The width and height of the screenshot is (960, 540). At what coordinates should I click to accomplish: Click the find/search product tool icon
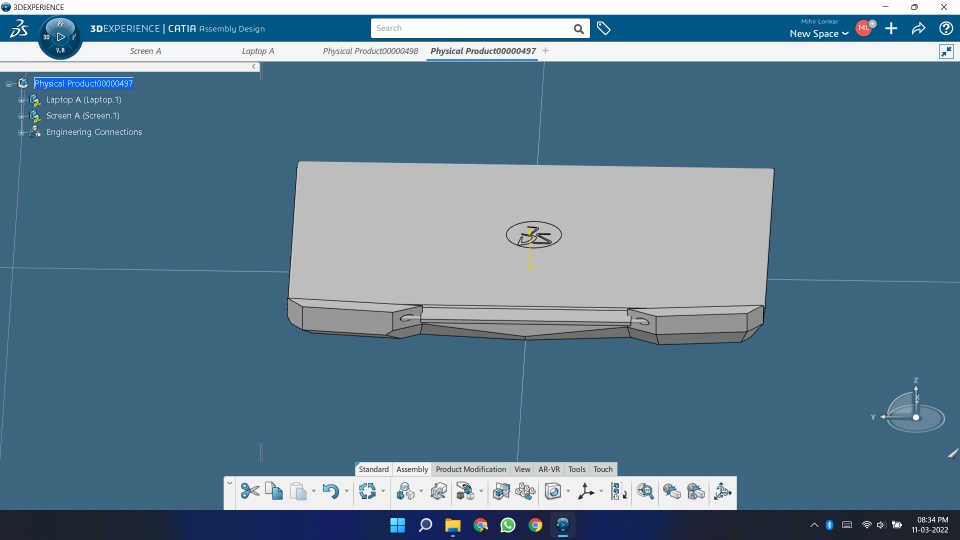tap(405, 491)
